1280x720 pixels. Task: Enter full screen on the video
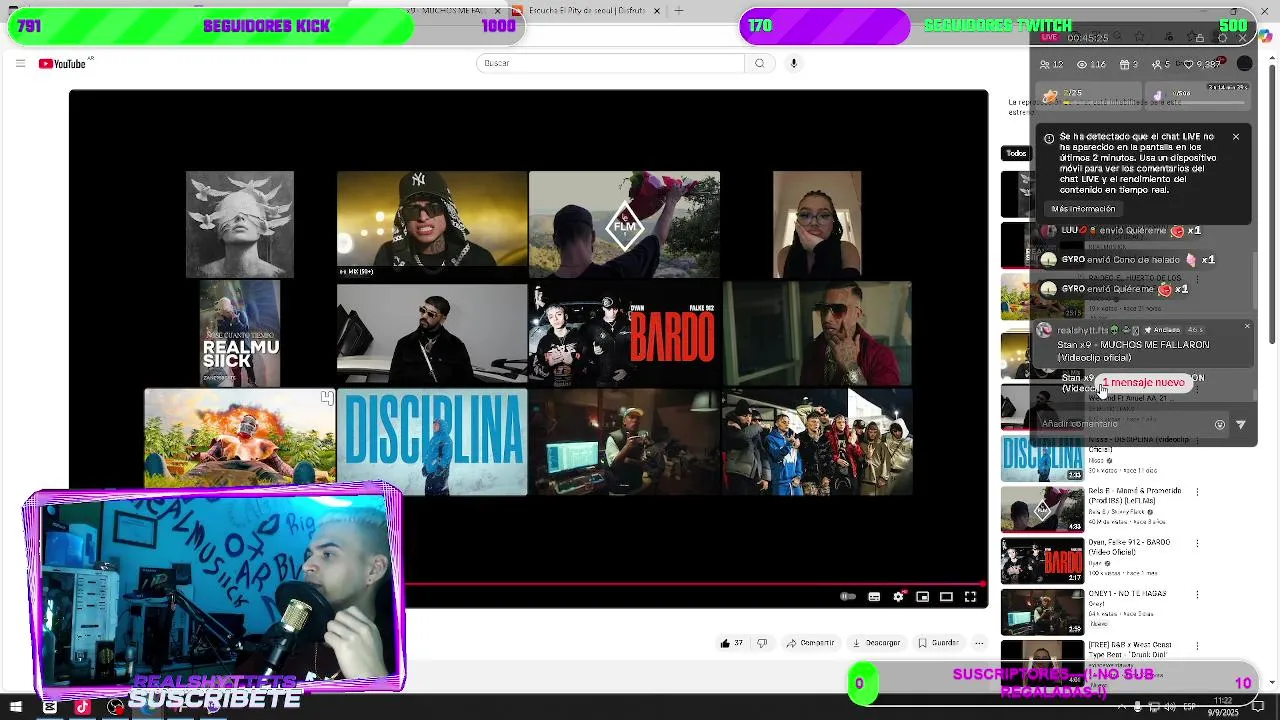click(x=970, y=597)
